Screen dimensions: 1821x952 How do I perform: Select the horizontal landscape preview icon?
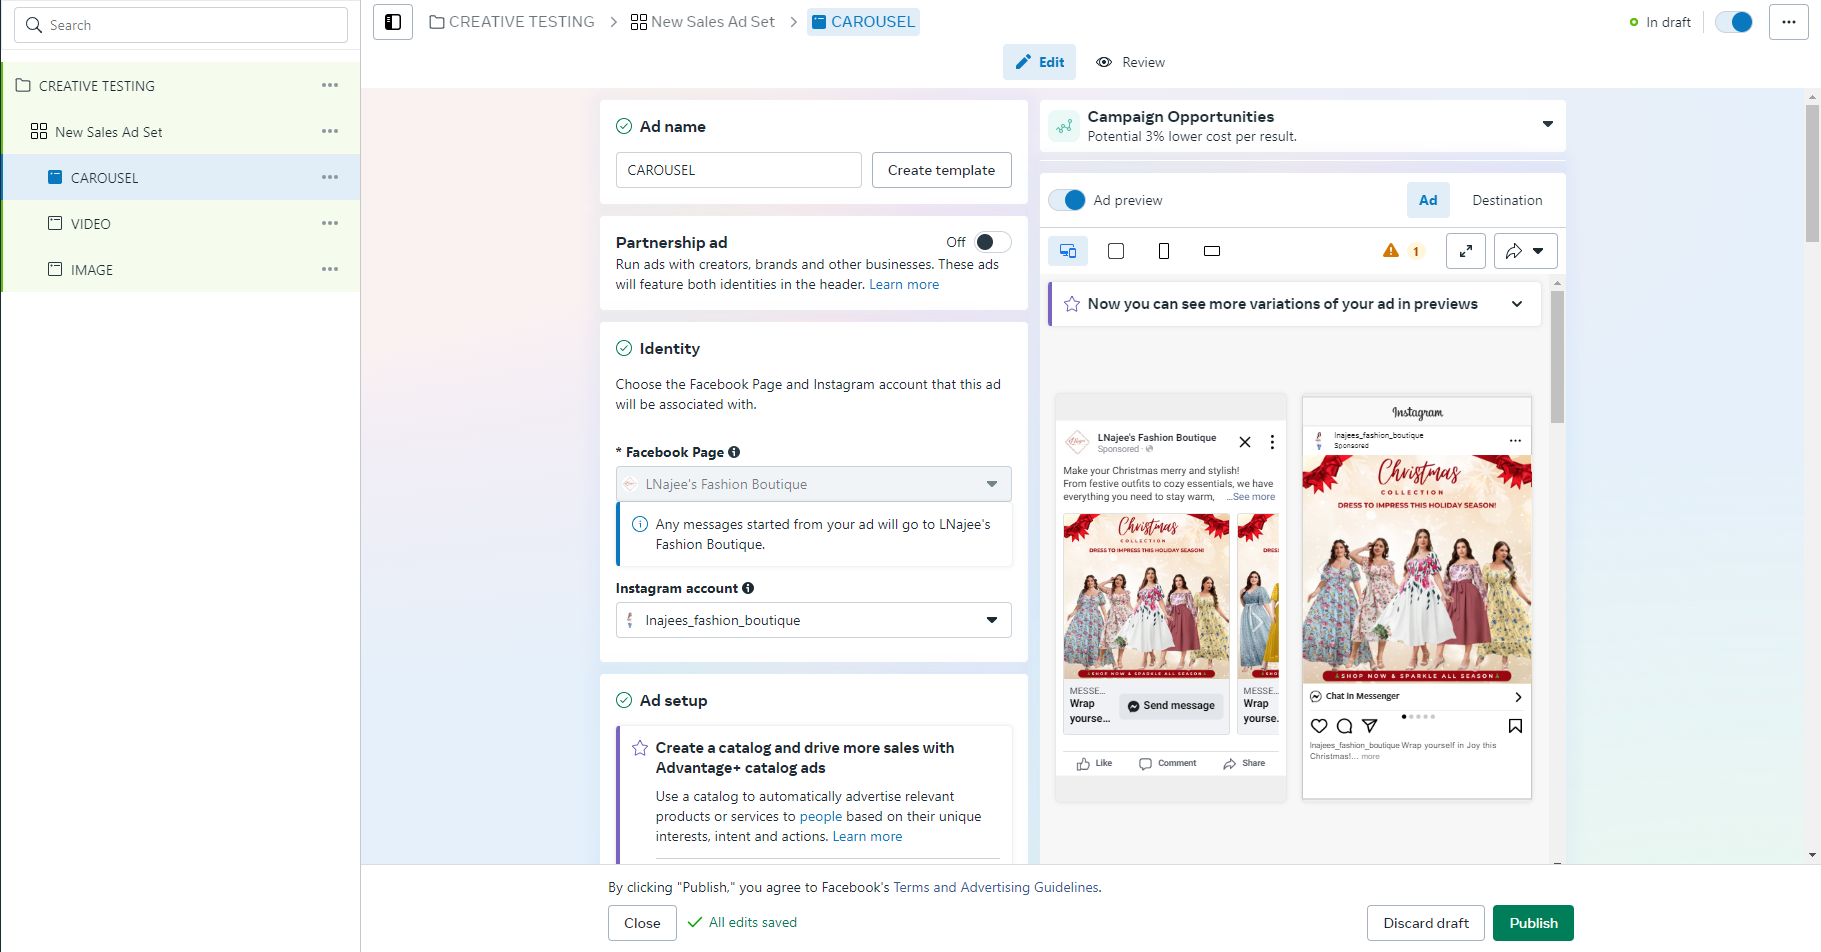click(1212, 251)
